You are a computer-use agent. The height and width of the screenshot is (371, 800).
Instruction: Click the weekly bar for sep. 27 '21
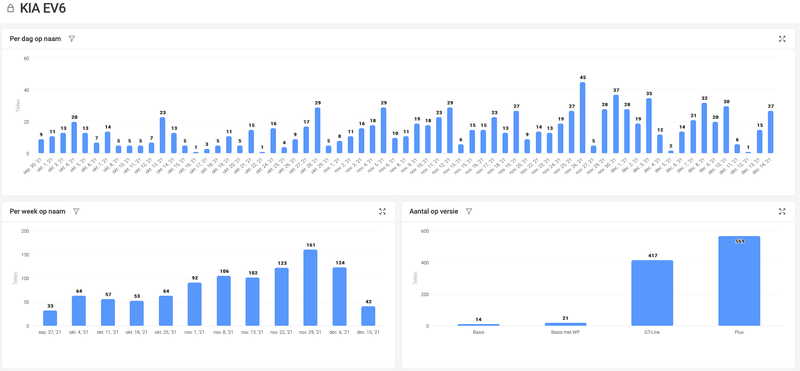(x=50, y=318)
